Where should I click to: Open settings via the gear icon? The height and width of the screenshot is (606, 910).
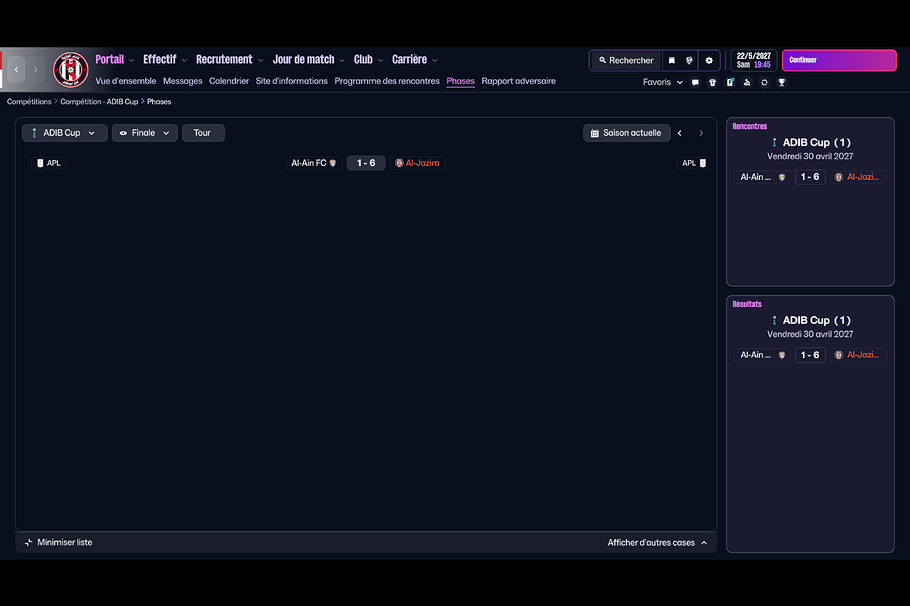point(709,60)
